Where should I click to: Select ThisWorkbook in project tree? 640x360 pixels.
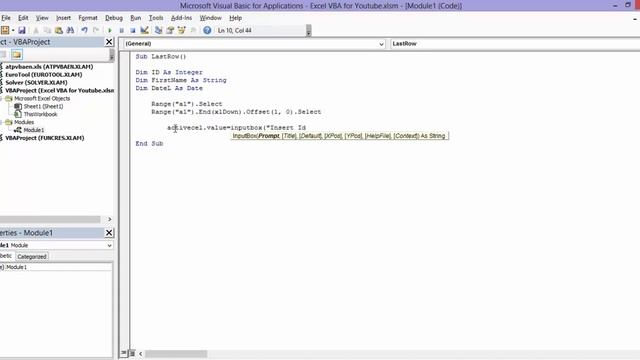(x=40, y=114)
